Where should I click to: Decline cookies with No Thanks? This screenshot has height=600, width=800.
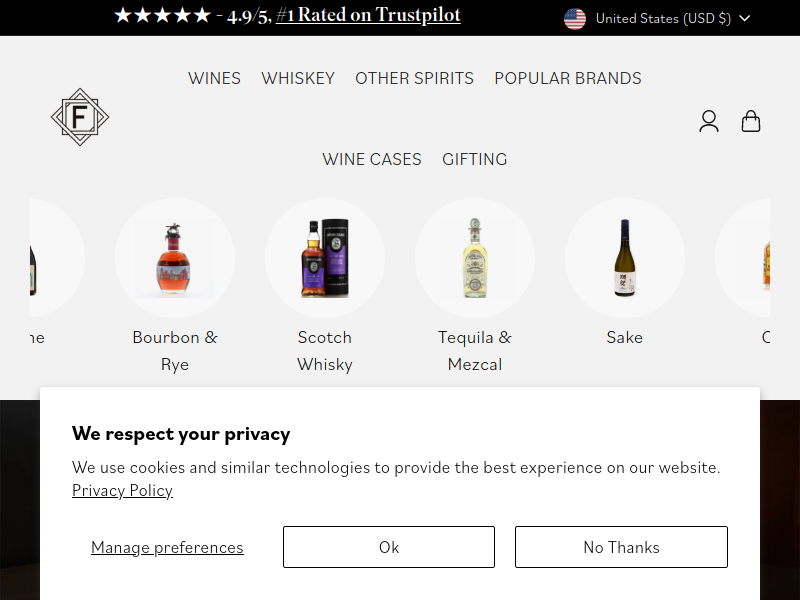[x=621, y=547]
